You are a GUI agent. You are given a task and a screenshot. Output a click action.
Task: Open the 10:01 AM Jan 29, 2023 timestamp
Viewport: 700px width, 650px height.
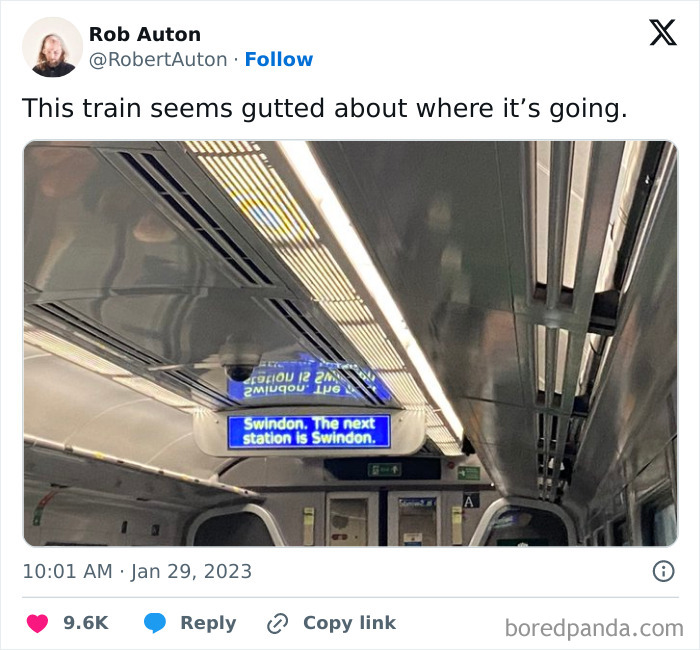coord(138,571)
